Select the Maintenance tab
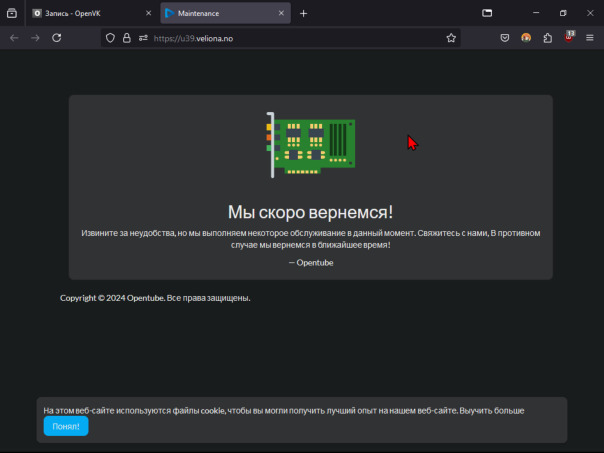Viewport: 604px width, 453px height. [x=225, y=13]
